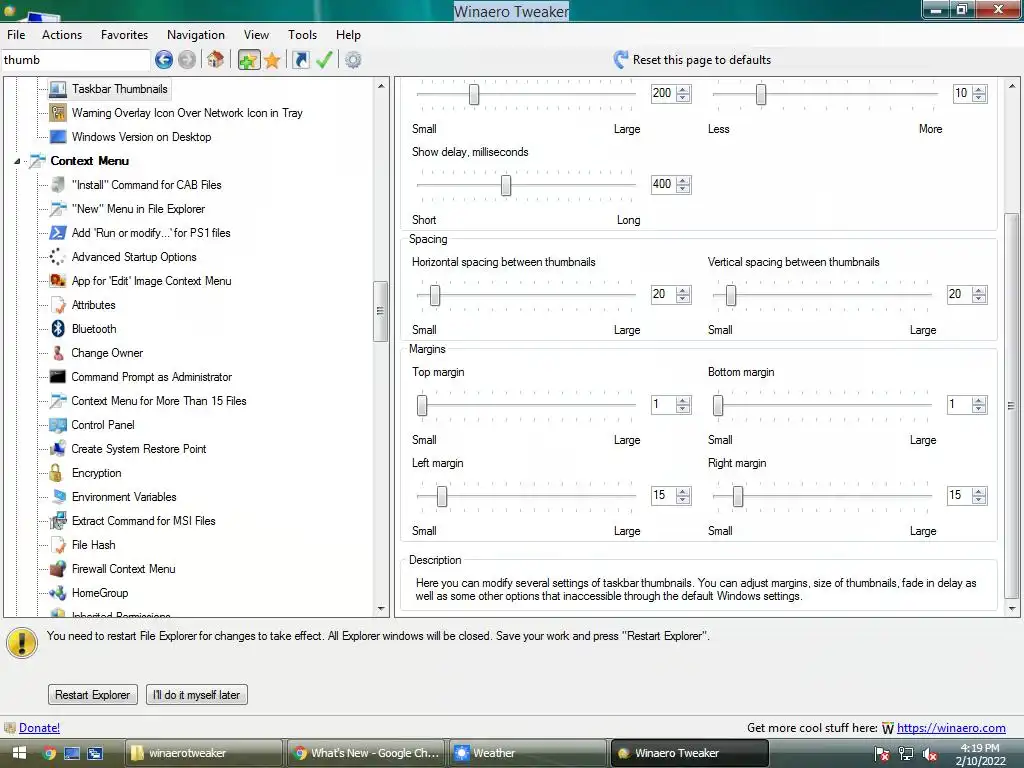The height and width of the screenshot is (768, 1024).
Task: Click the network tray icon
Action: [x=905, y=754]
